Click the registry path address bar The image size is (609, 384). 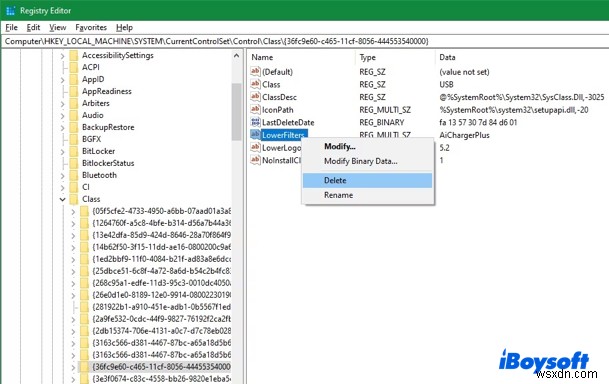coord(304,41)
